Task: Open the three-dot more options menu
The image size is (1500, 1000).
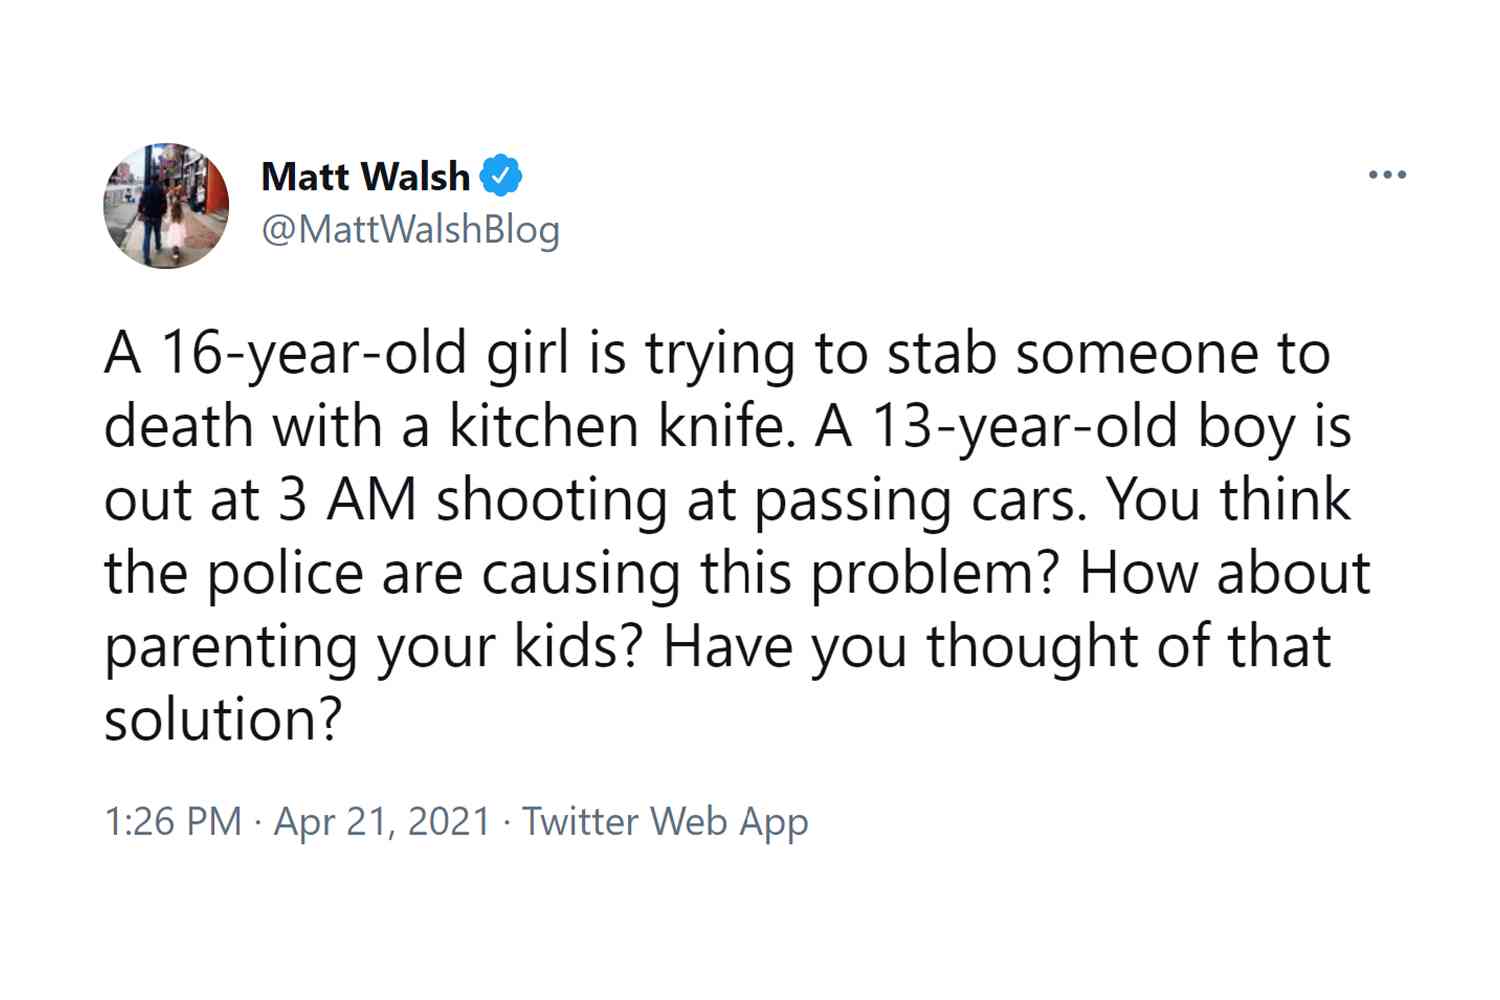Action: (1387, 175)
